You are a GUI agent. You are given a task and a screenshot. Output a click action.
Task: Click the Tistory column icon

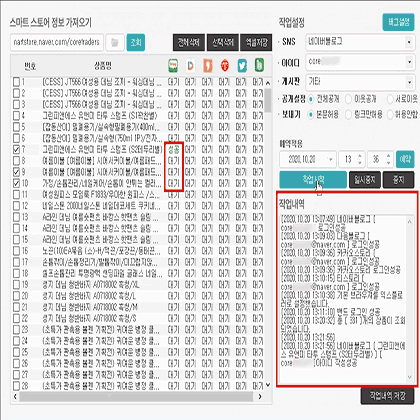tap(225, 66)
